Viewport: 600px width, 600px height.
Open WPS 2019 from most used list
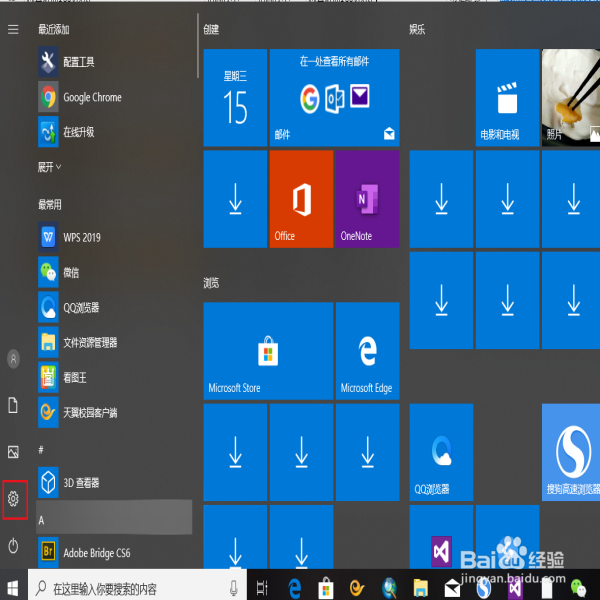(x=115, y=237)
